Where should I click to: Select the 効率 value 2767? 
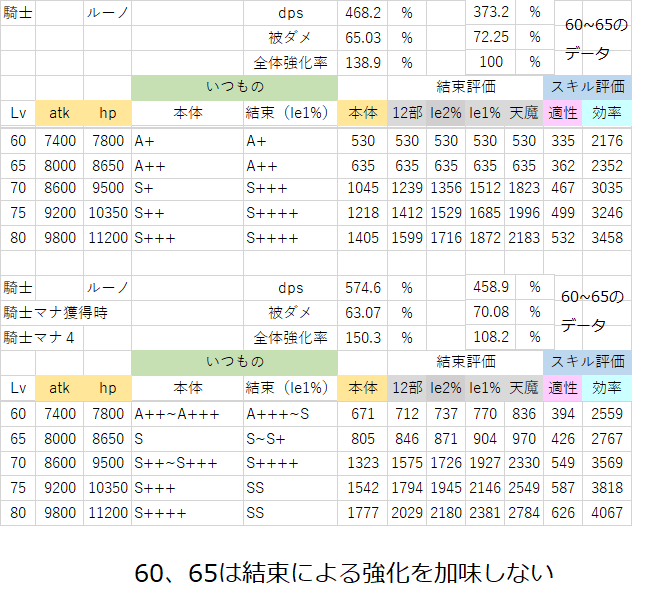pos(607,439)
